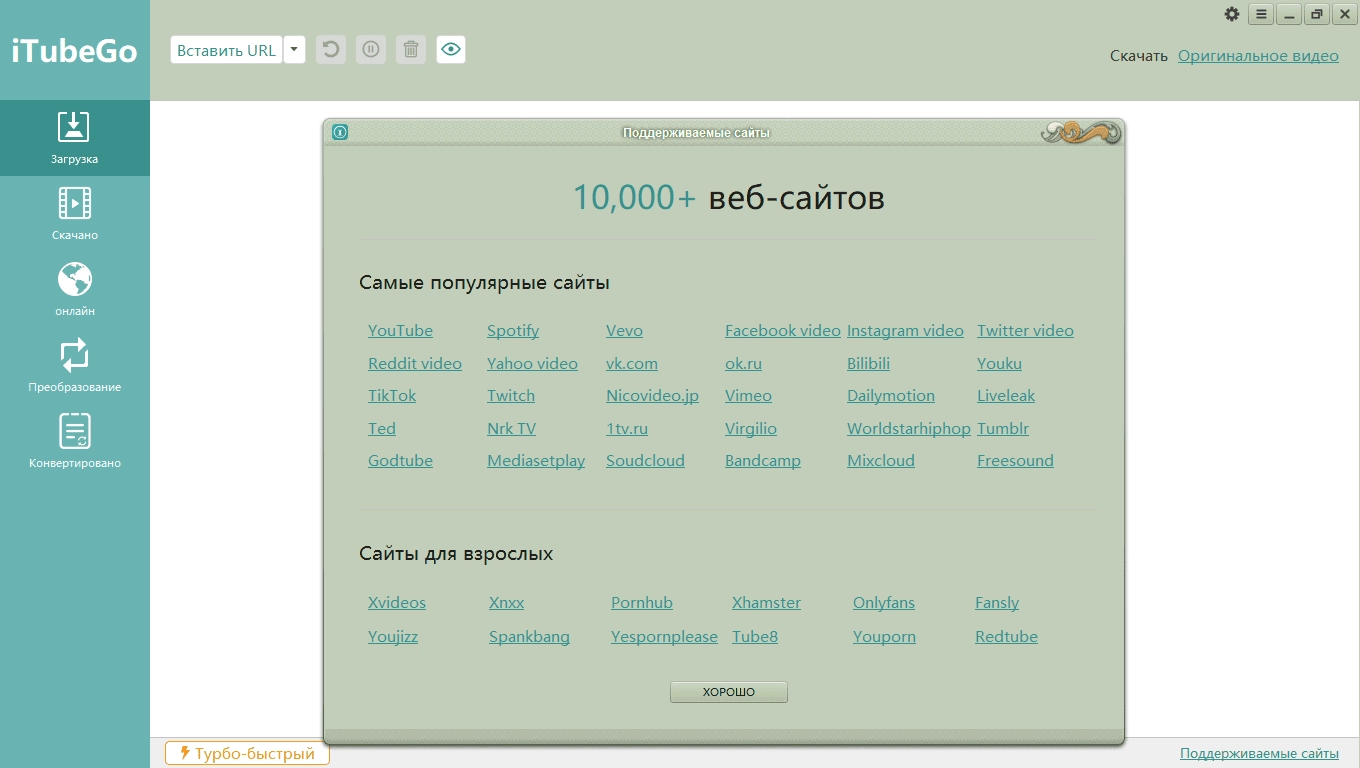Open the Youku link
The image size is (1360, 768).
tap(999, 364)
